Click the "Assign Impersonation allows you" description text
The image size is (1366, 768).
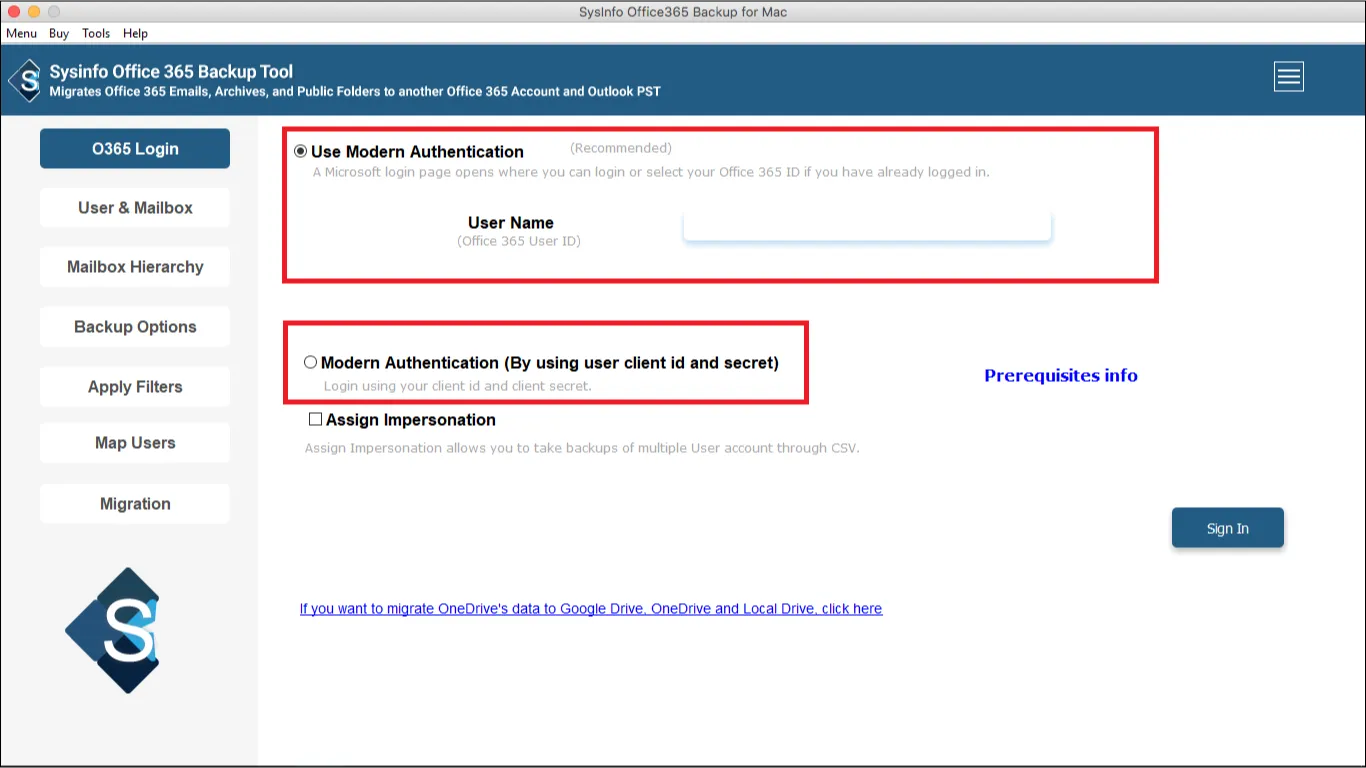tap(582, 448)
